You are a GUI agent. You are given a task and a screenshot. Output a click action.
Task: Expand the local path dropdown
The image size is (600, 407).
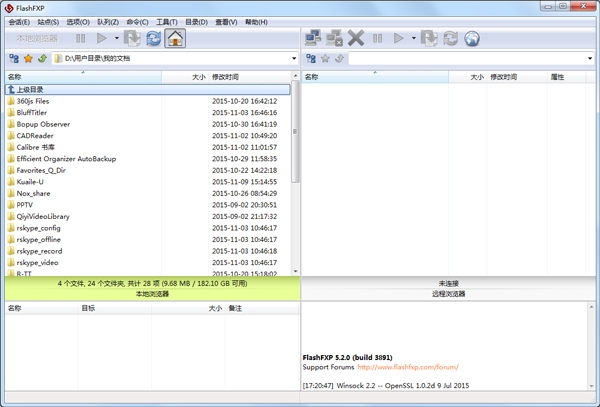pos(294,59)
